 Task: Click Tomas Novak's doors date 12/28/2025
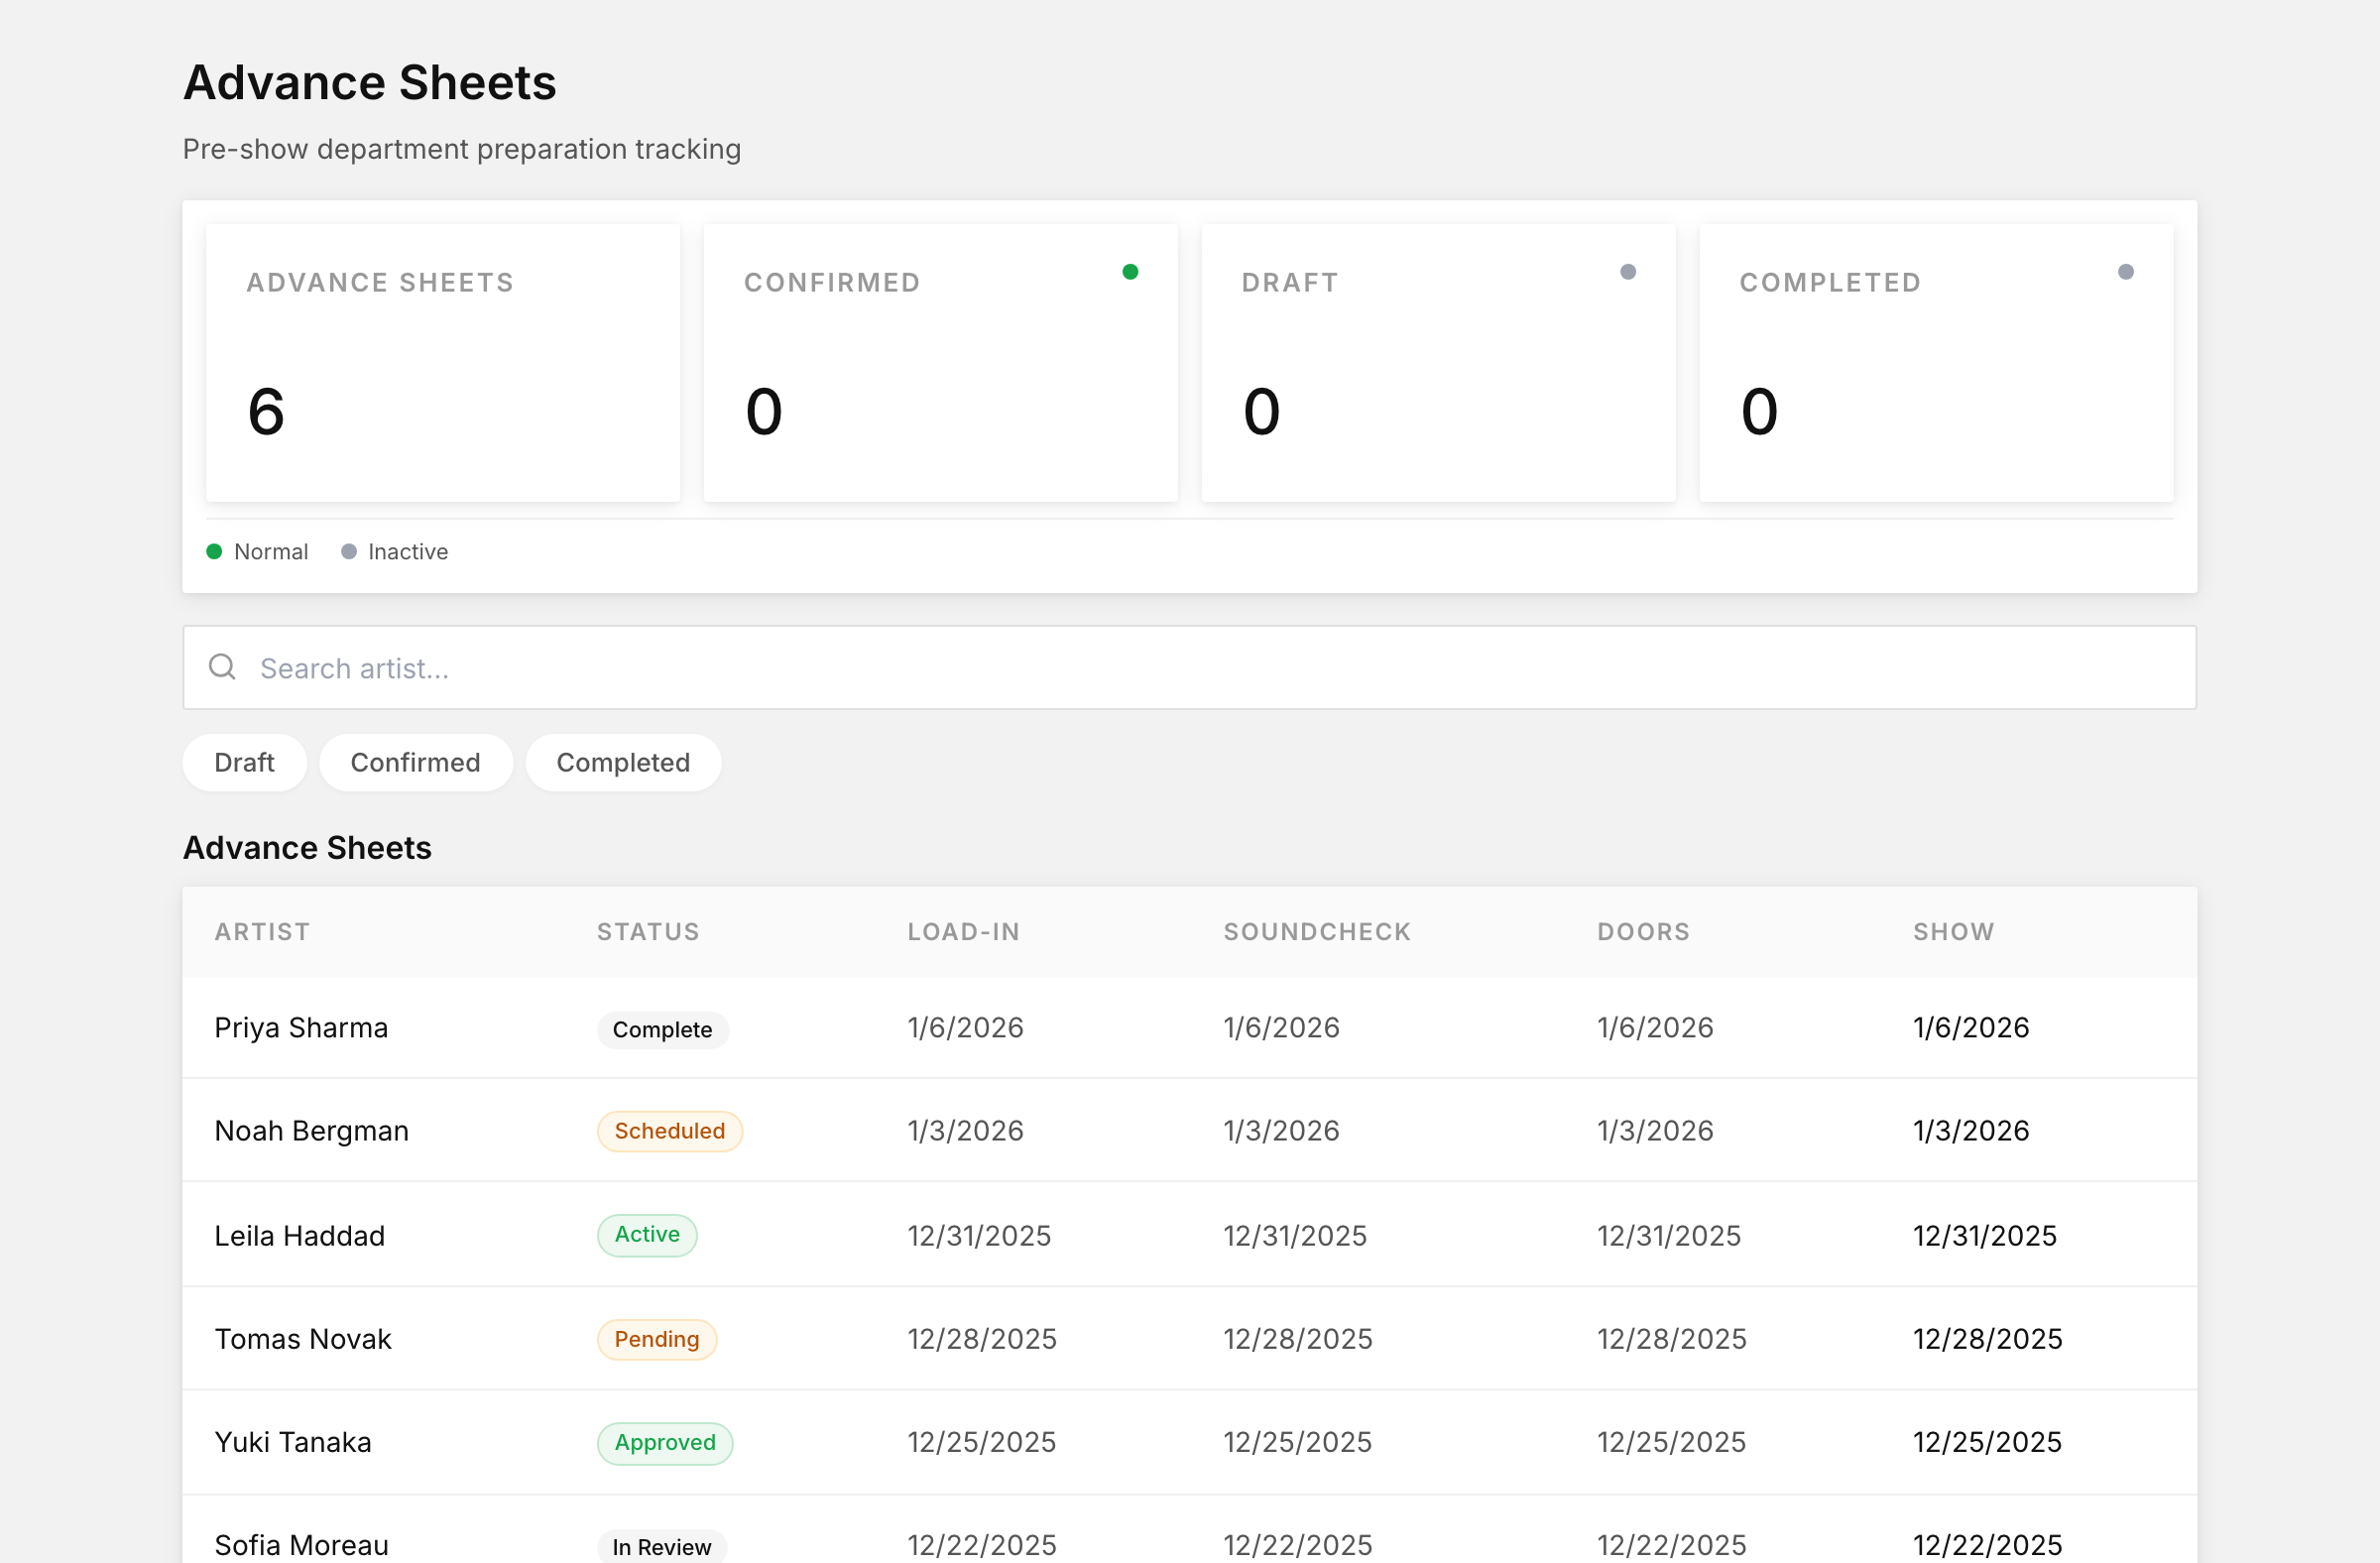(1672, 1339)
